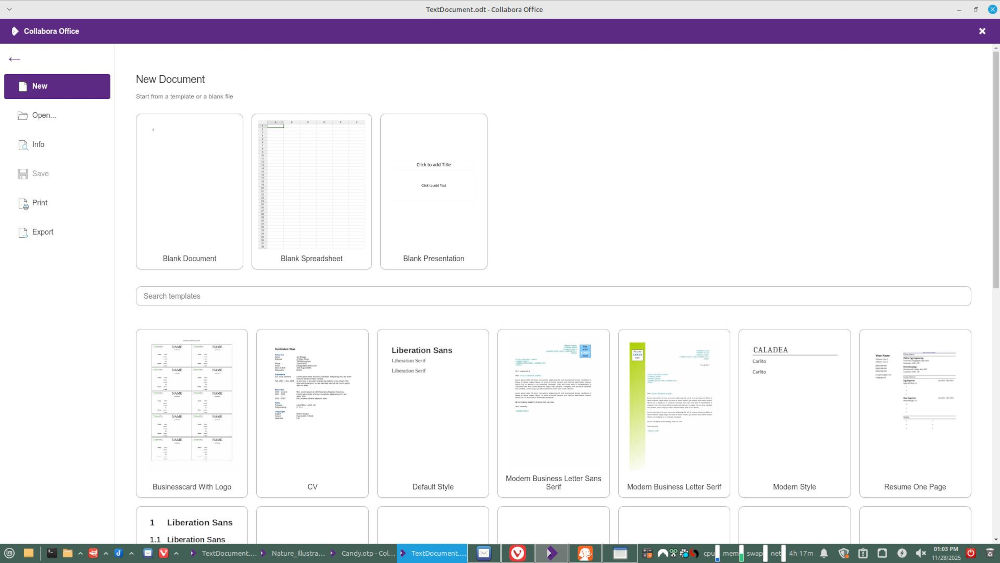Image resolution: width=1000 pixels, height=563 pixels.
Task: Create a Blank Presentation
Action: click(433, 190)
